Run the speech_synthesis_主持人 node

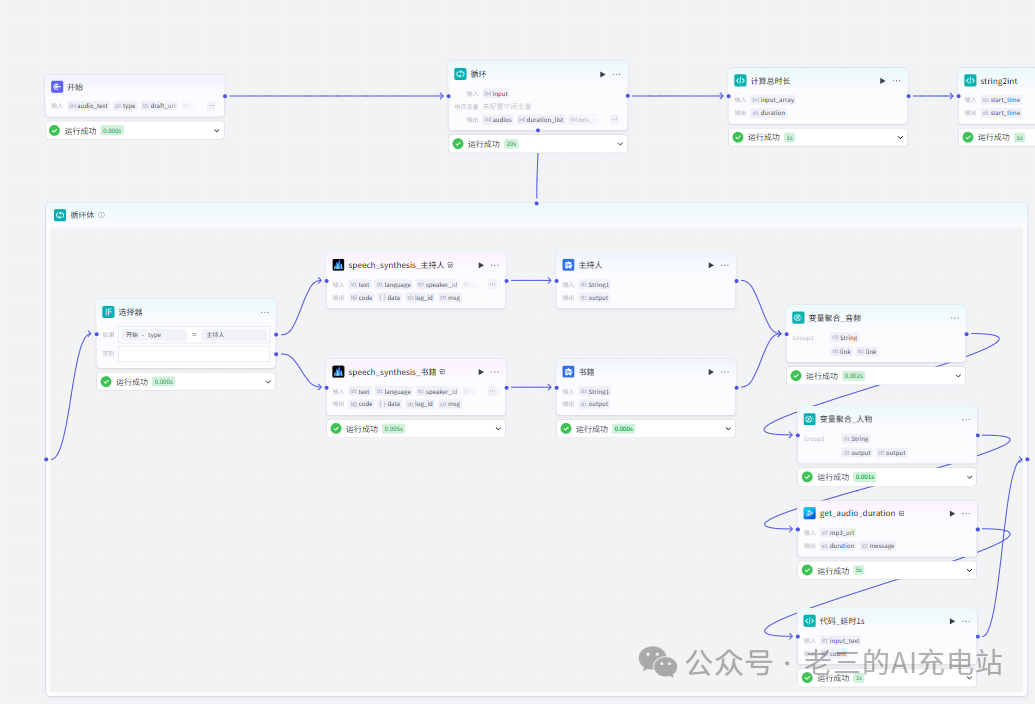[x=481, y=265]
